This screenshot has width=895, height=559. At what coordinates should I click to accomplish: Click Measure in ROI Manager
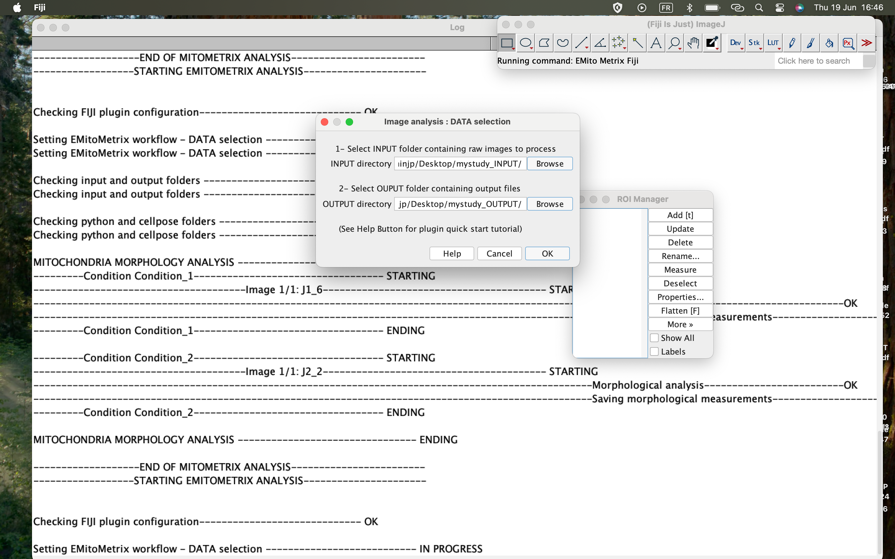pos(680,270)
